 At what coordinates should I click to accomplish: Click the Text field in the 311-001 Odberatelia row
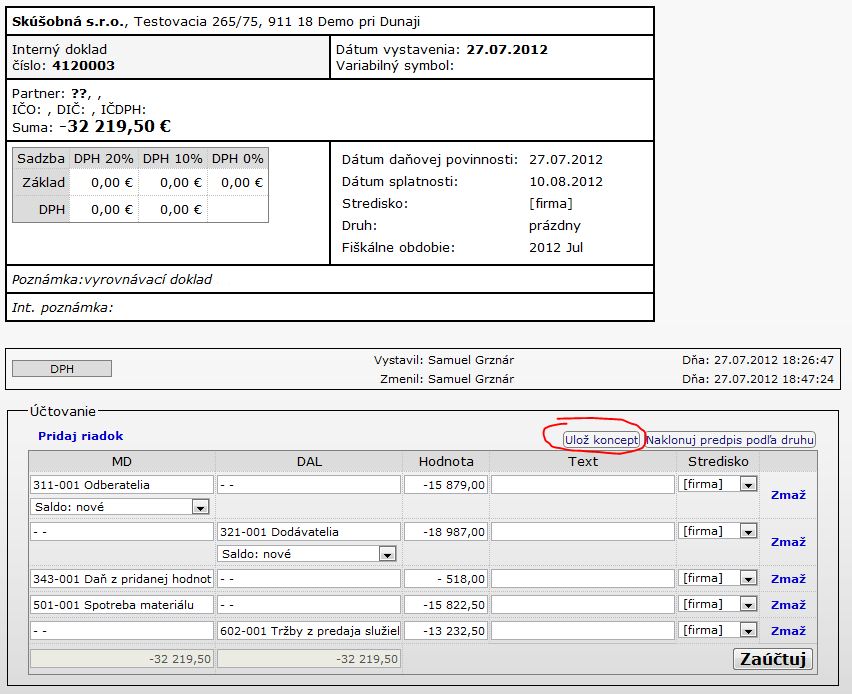582,485
